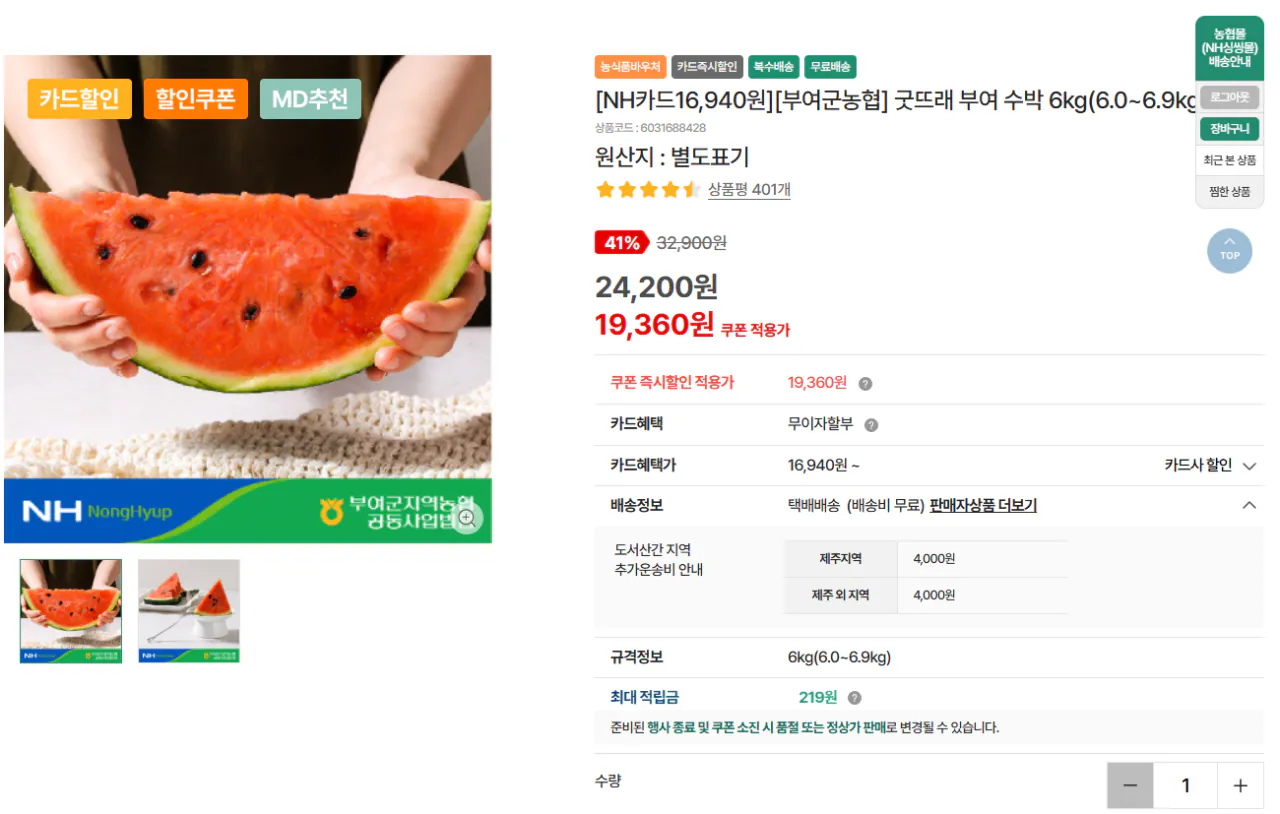Open the help icon beside 최대 적립금 219원
1280x814 pixels.
point(854,697)
